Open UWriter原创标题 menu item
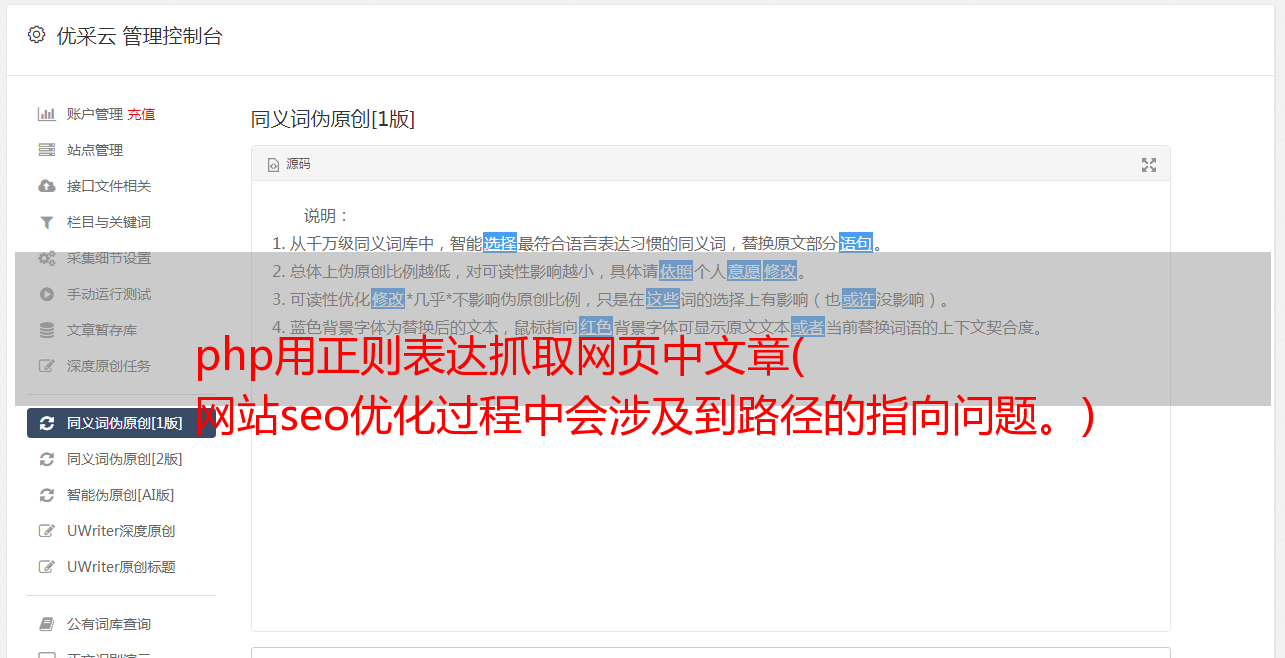 (x=121, y=567)
